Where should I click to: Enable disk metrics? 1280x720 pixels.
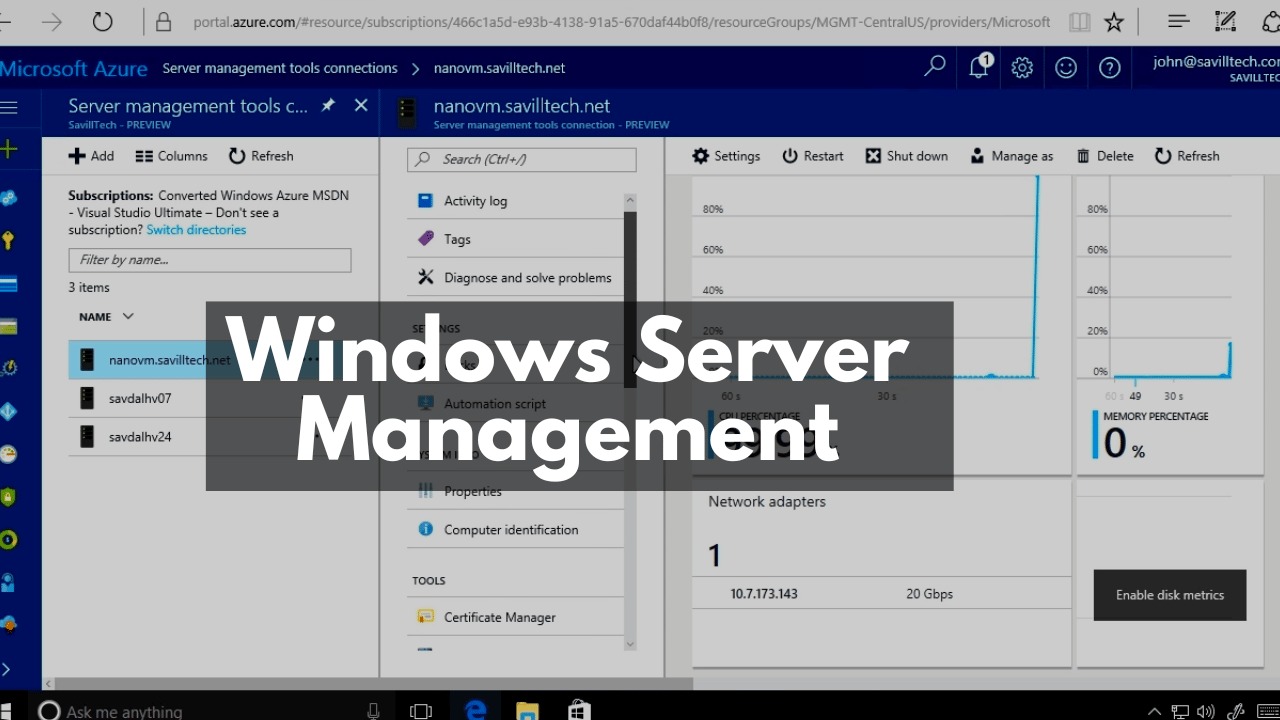[x=1169, y=595]
